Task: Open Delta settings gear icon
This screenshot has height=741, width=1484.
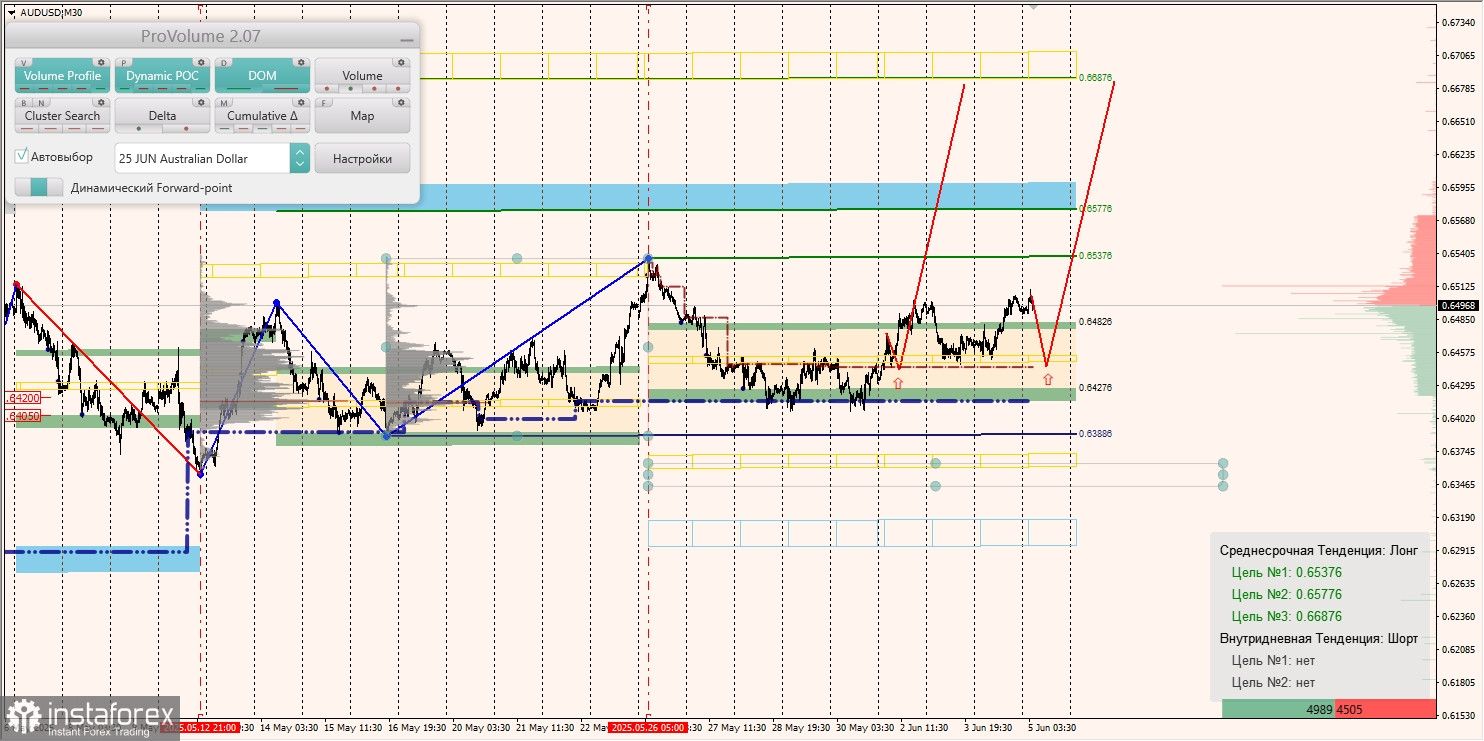Action: point(201,102)
